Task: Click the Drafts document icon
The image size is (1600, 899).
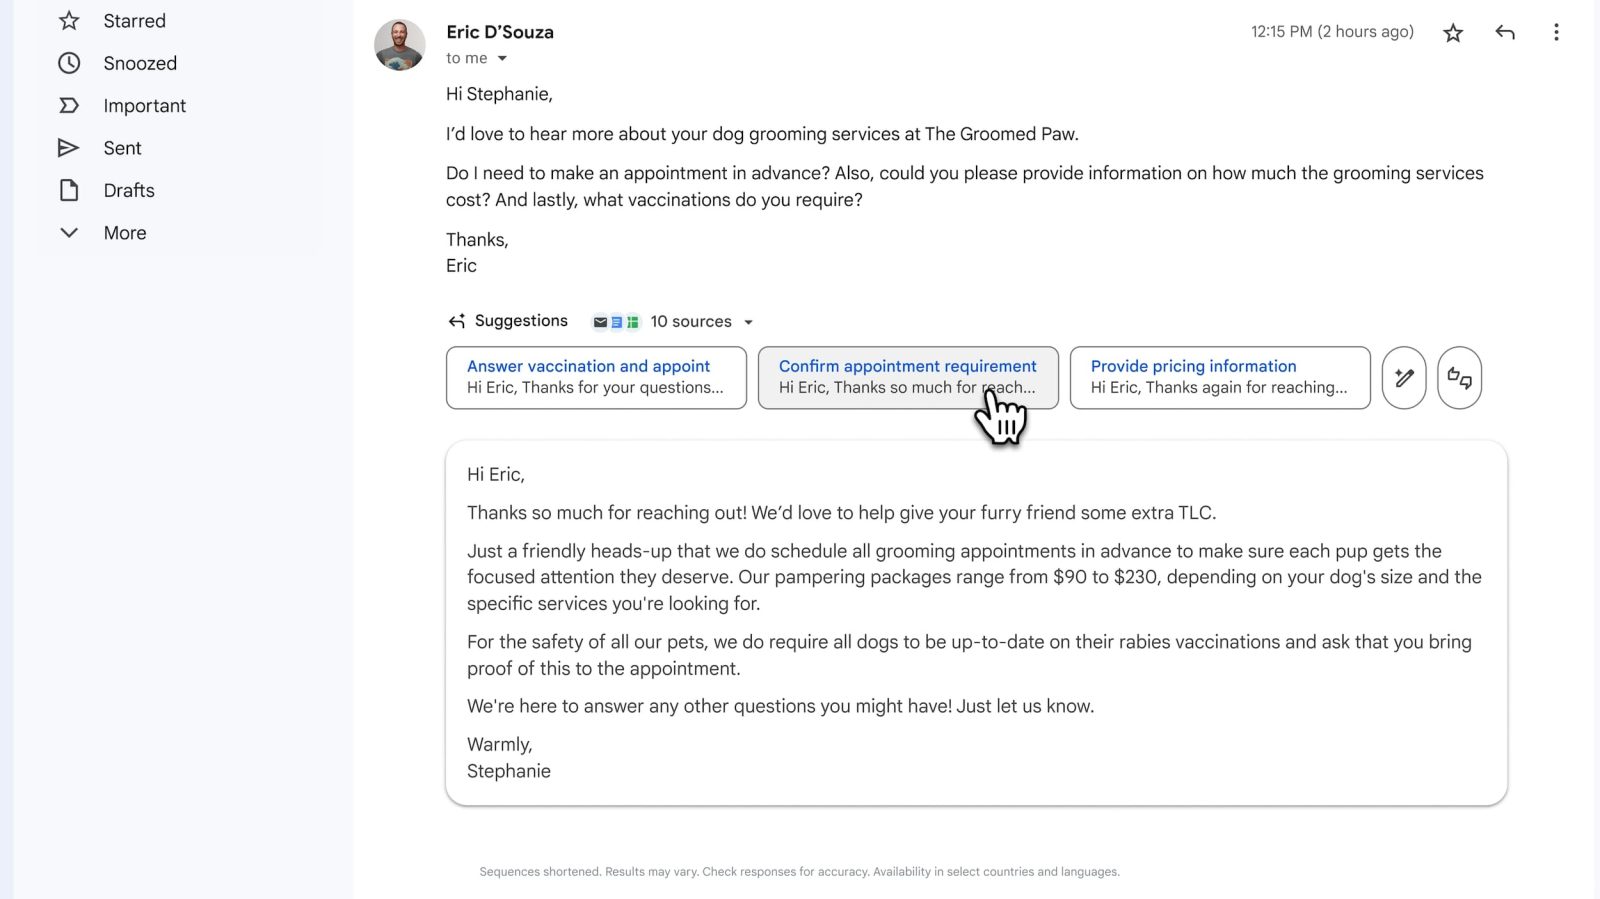Action: pos(69,190)
